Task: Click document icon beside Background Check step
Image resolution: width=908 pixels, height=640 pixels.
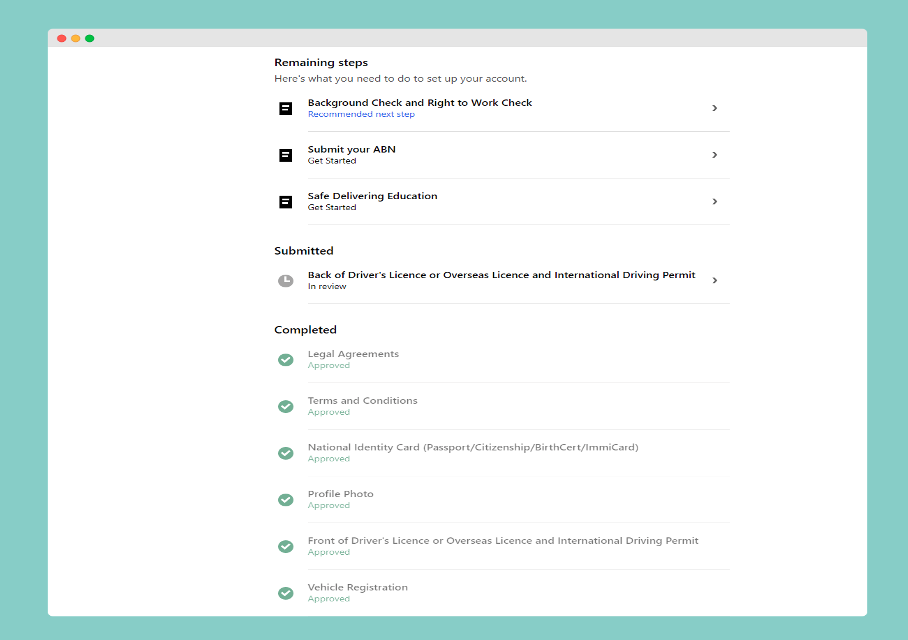Action: [x=286, y=108]
